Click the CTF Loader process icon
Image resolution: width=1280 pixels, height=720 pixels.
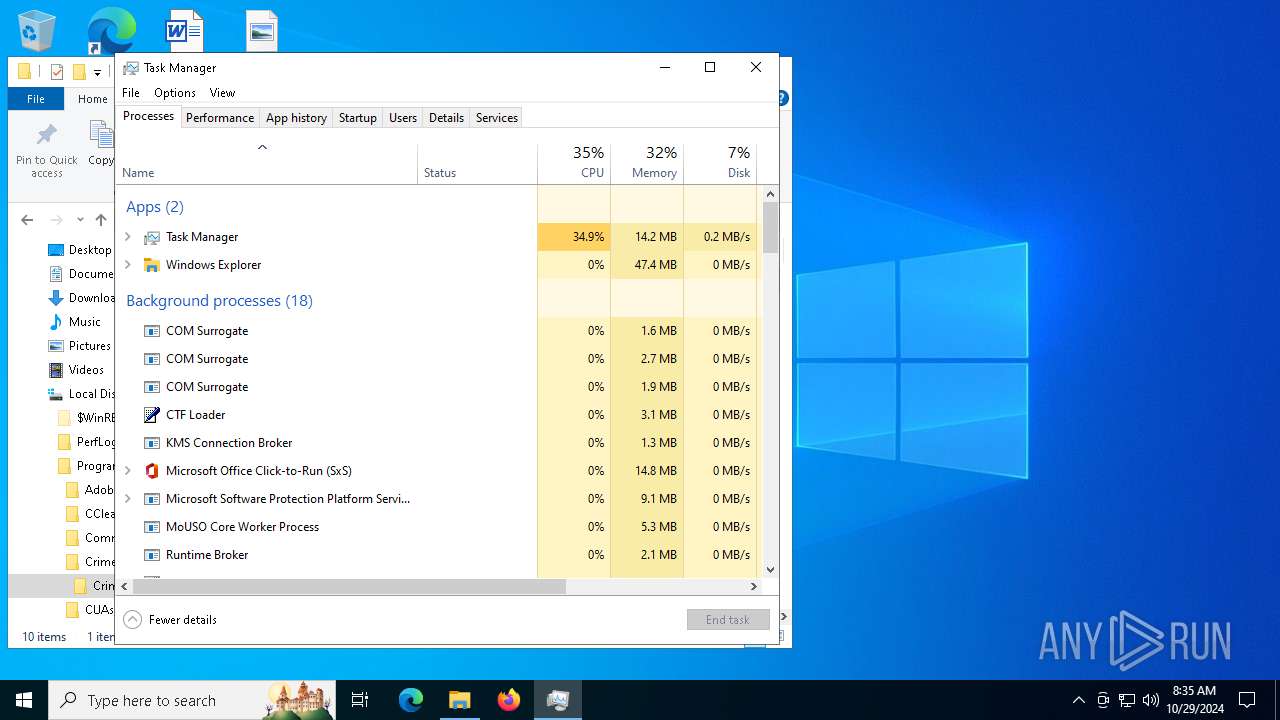(152, 415)
